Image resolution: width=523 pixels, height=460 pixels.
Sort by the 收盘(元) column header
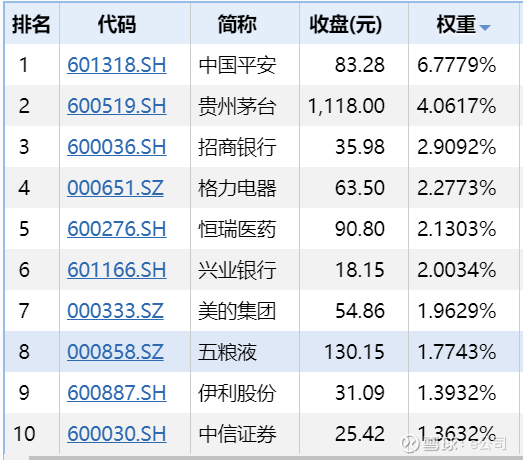click(x=354, y=24)
